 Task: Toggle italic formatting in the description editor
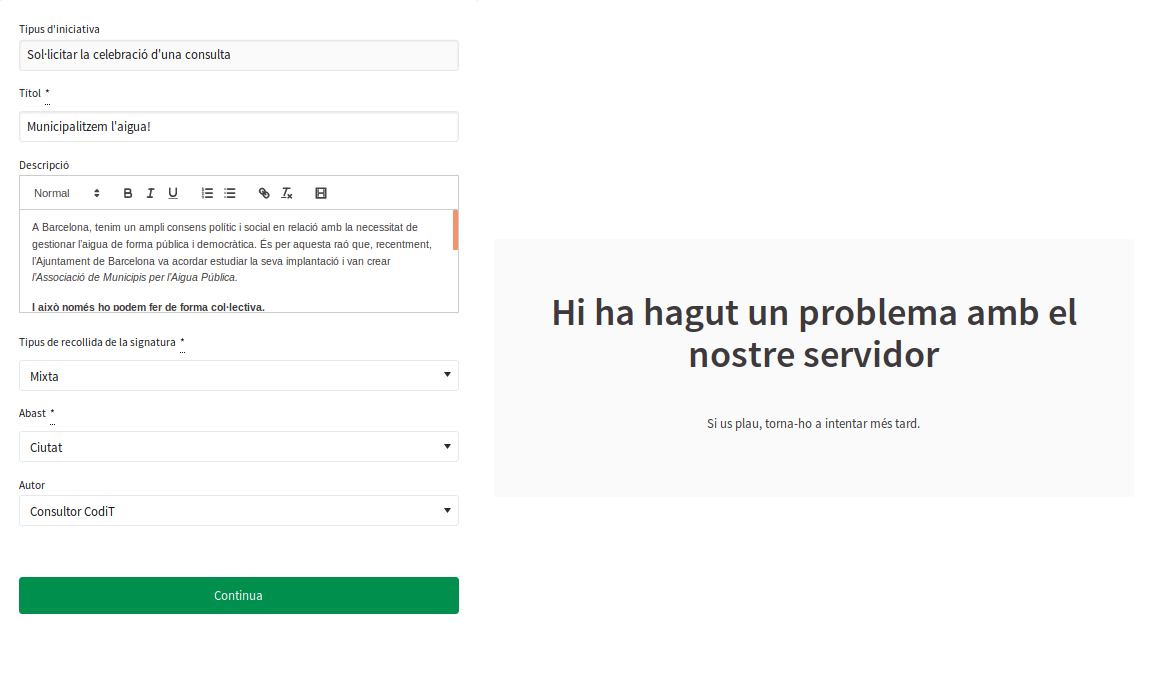(150, 193)
